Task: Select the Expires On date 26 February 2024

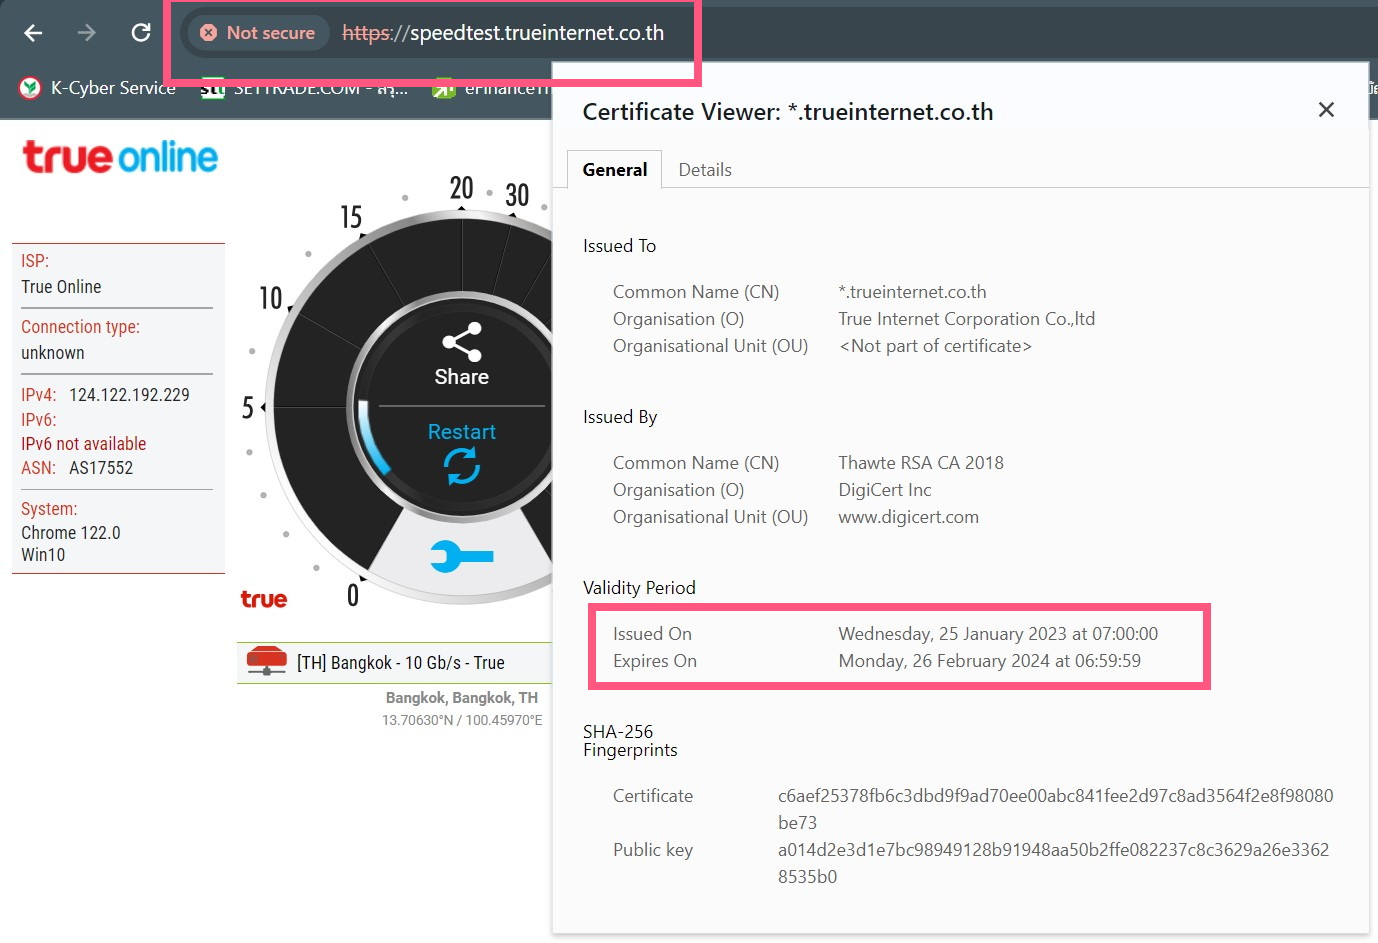Action: (990, 661)
